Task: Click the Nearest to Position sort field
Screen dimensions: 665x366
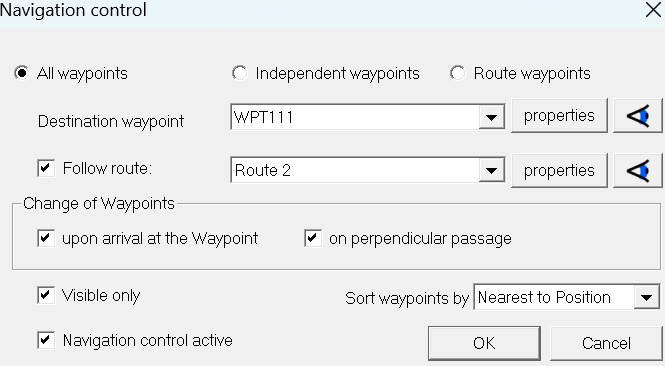Action: 554,297
